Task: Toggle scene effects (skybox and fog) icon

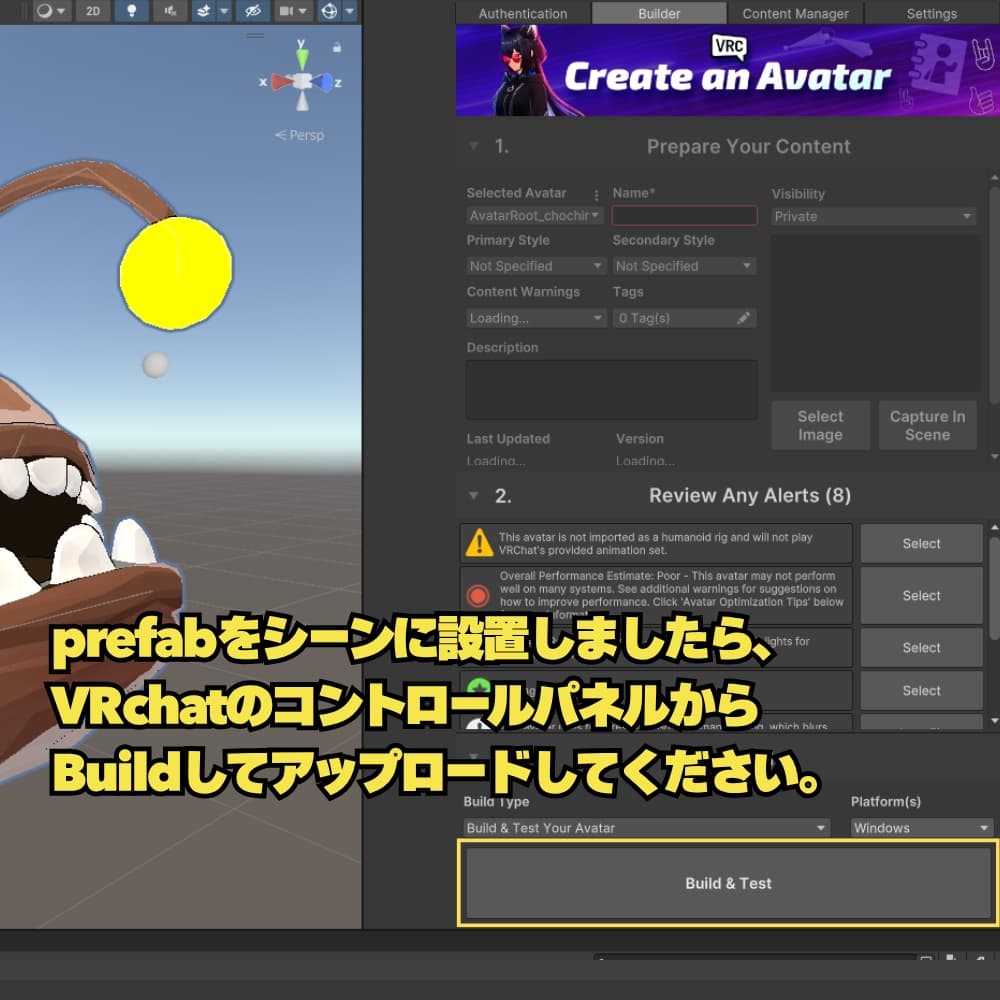Action: (203, 11)
